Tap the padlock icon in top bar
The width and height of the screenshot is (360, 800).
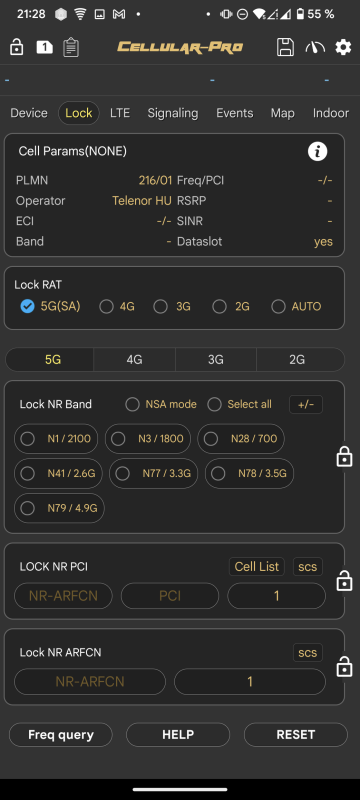[x=16, y=47]
